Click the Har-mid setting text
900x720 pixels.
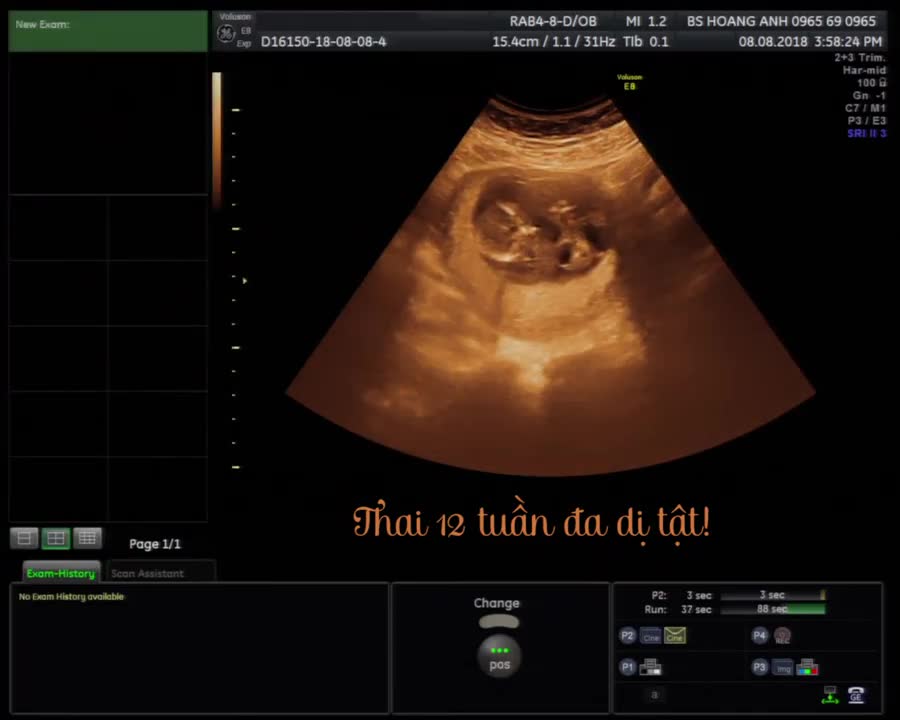(x=864, y=70)
